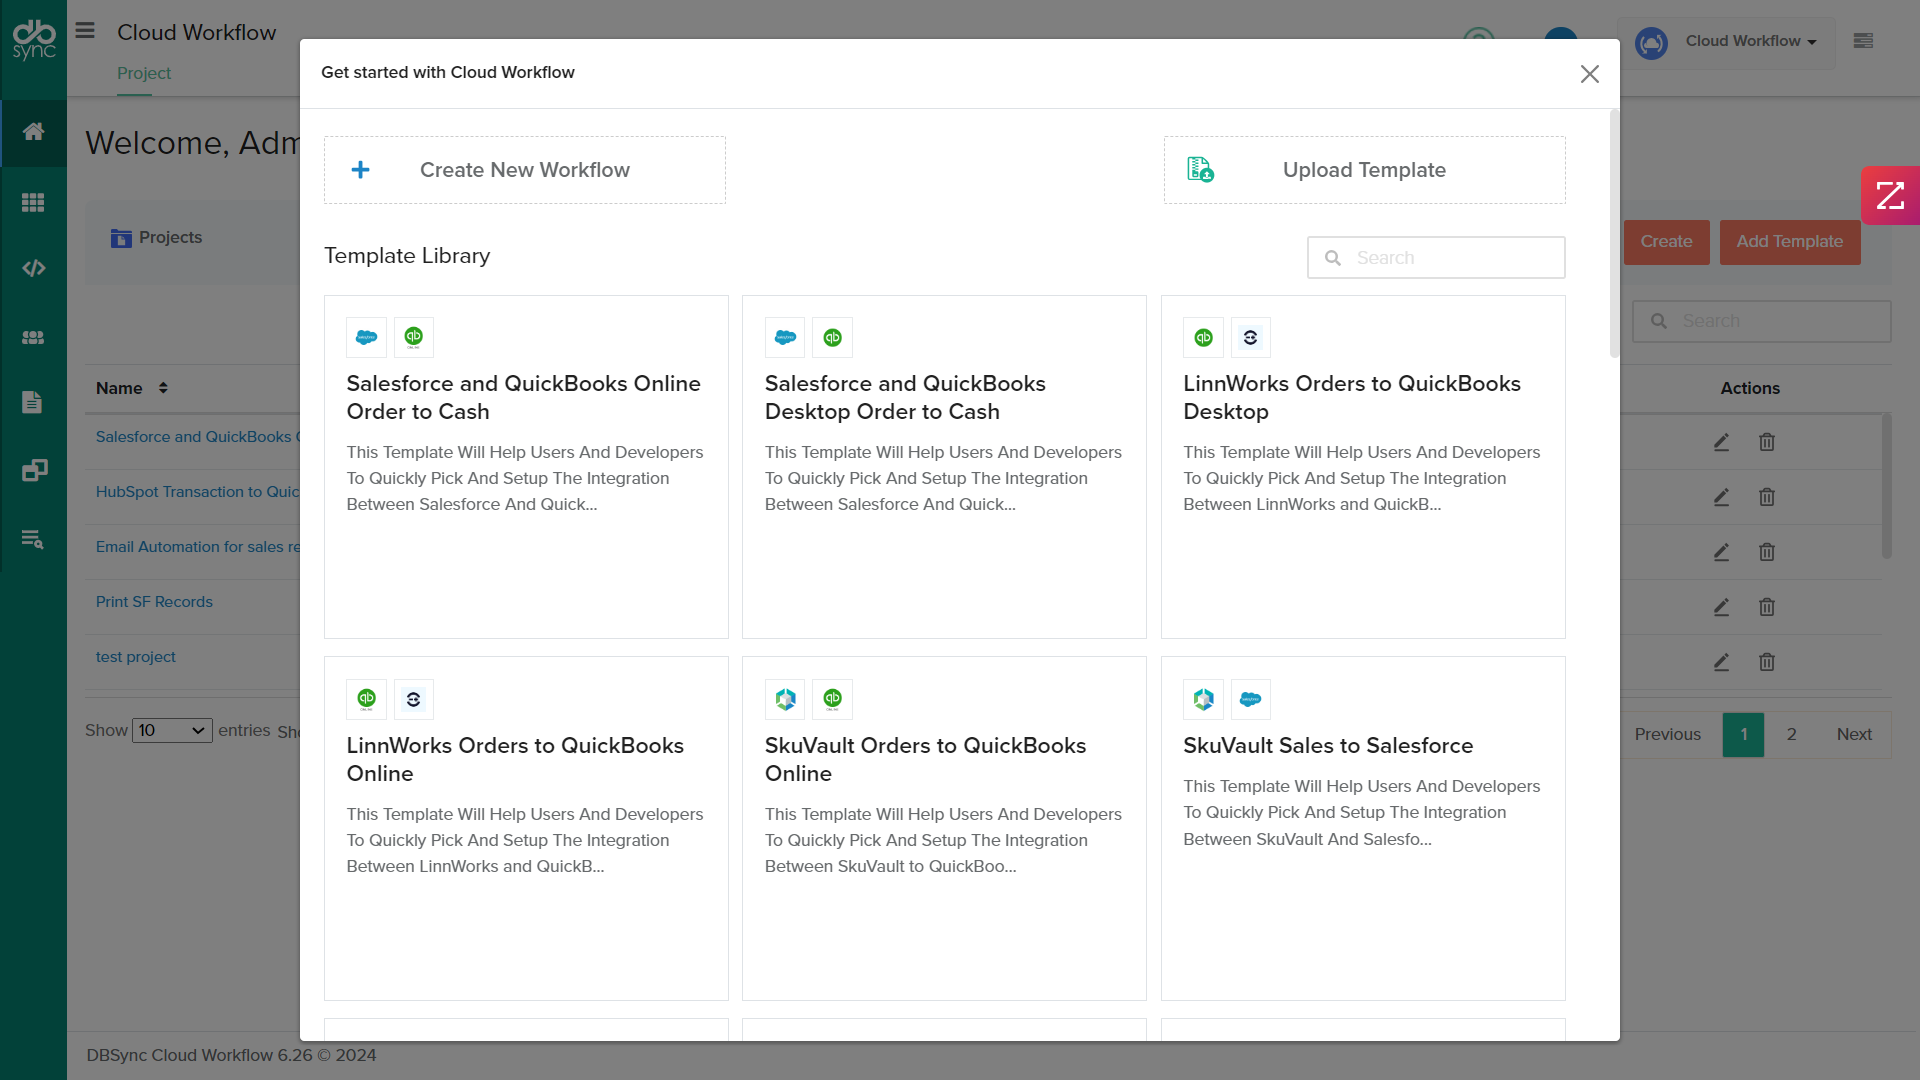Open the entries per page dropdown
Viewport: 1920px width, 1080px height.
click(x=172, y=730)
